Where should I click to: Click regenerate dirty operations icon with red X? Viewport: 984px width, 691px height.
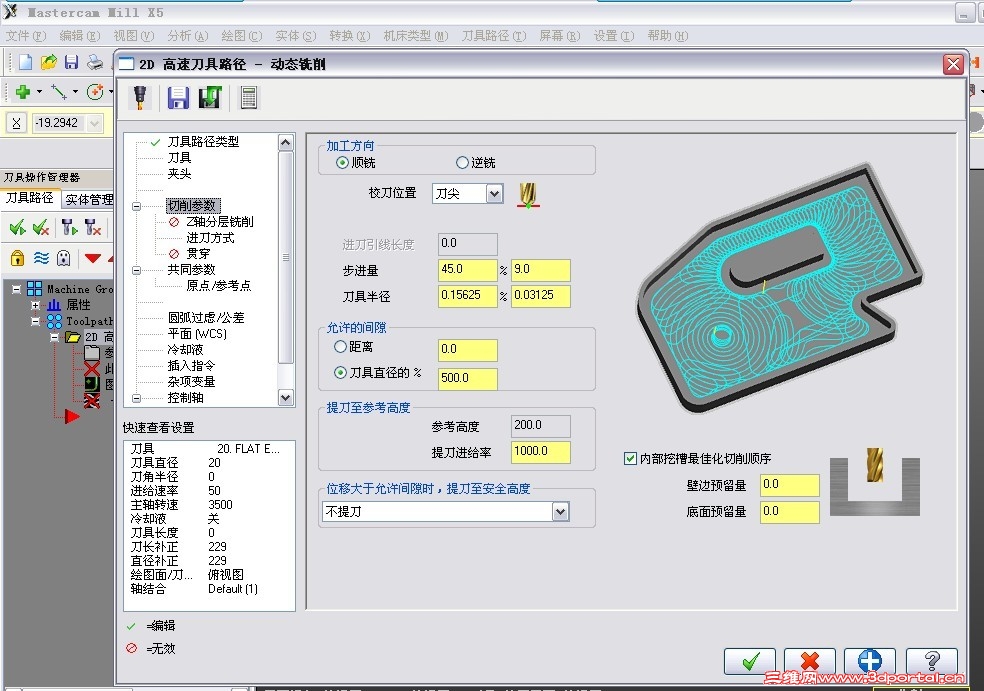[x=93, y=227]
